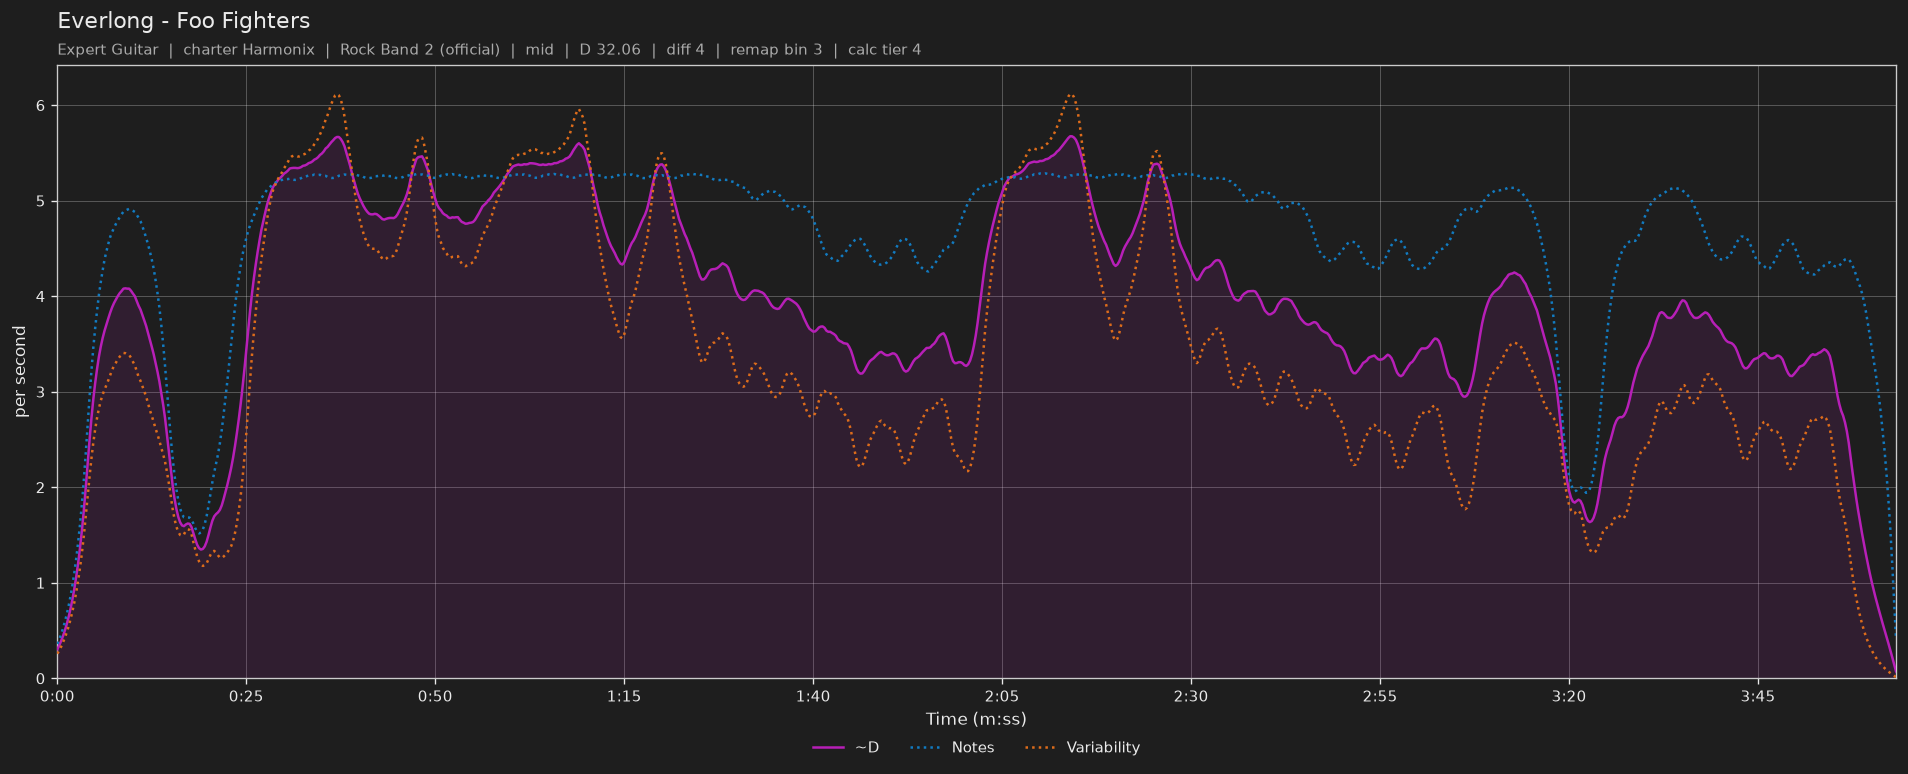Click the y-axis tick label 1

(41, 584)
